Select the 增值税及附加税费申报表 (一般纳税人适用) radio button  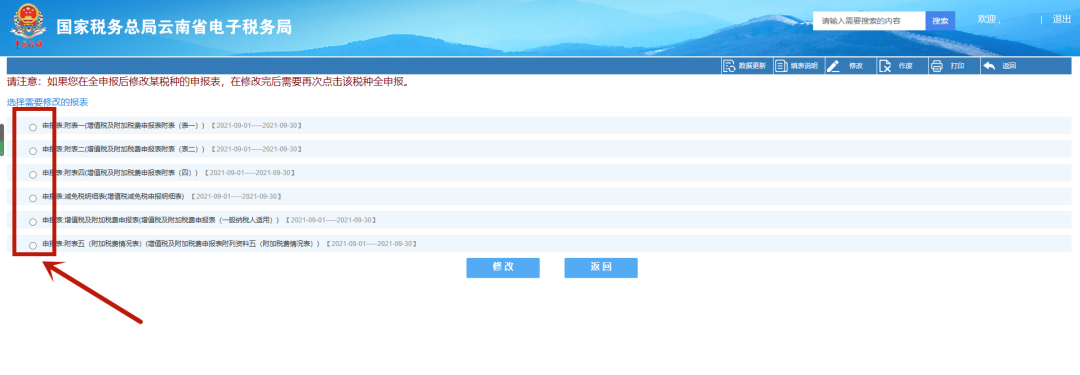33,222
